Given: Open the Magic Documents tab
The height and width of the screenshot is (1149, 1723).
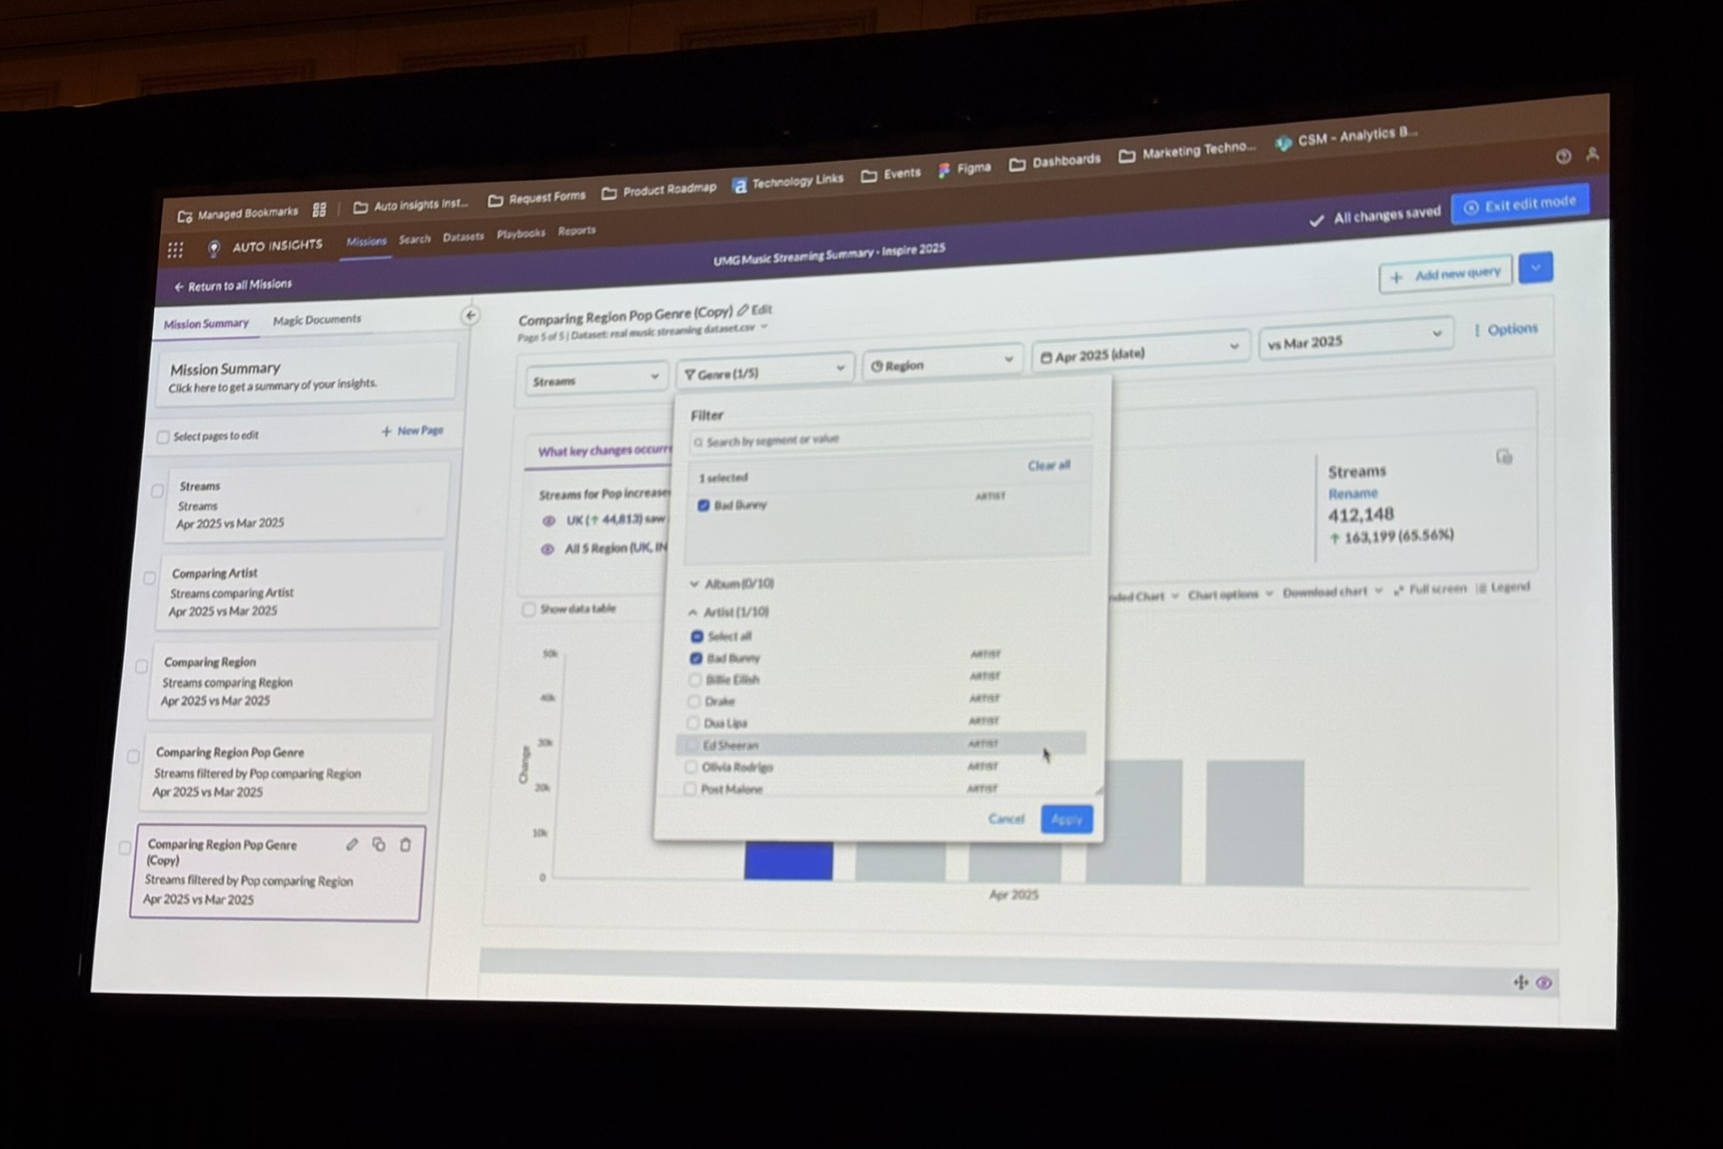Looking at the screenshot, I should (x=317, y=320).
